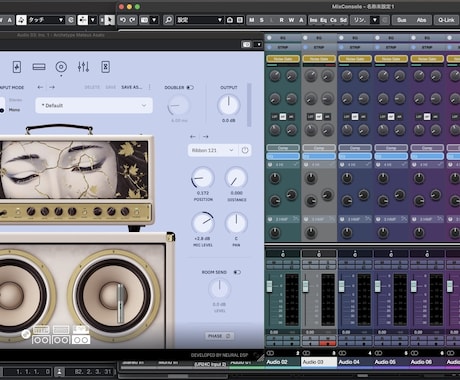Open the link group dropdown arrow
Screen dimensions: 460x380
point(375,20)
